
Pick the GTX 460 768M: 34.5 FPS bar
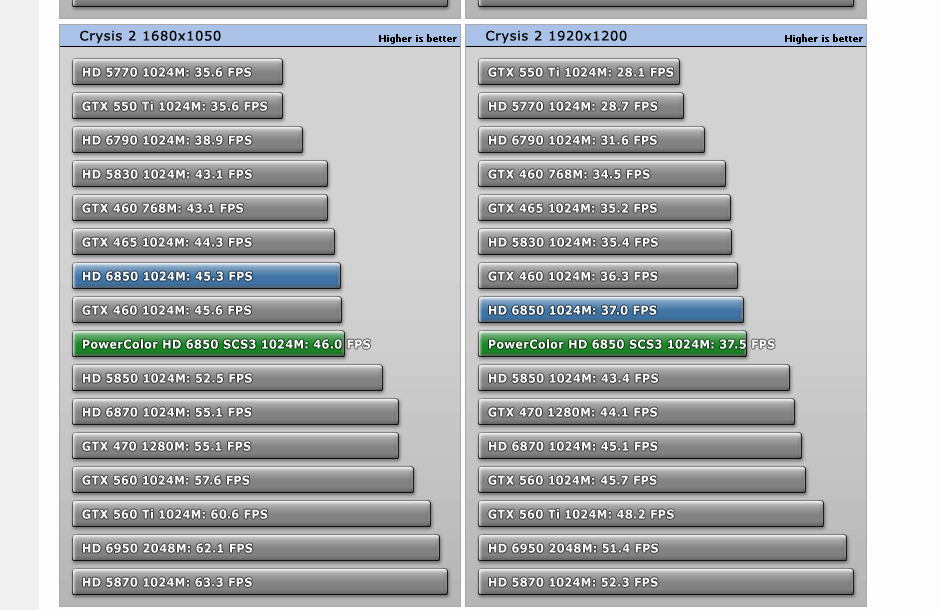coord(602,174)
